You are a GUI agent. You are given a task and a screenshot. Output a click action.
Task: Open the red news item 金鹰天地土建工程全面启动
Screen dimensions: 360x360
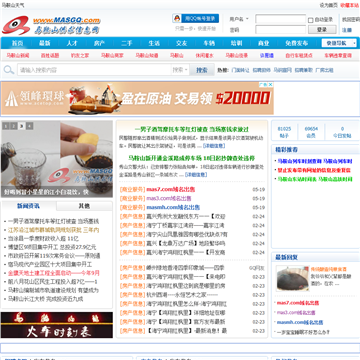(x=54, y=273)
